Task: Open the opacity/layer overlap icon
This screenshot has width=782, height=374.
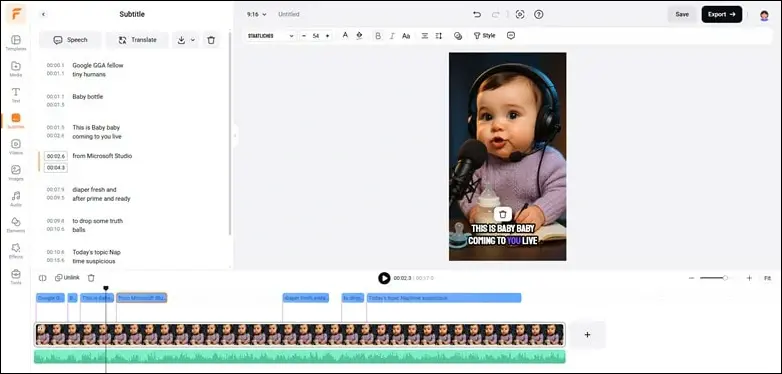Action: pos(458,36)
